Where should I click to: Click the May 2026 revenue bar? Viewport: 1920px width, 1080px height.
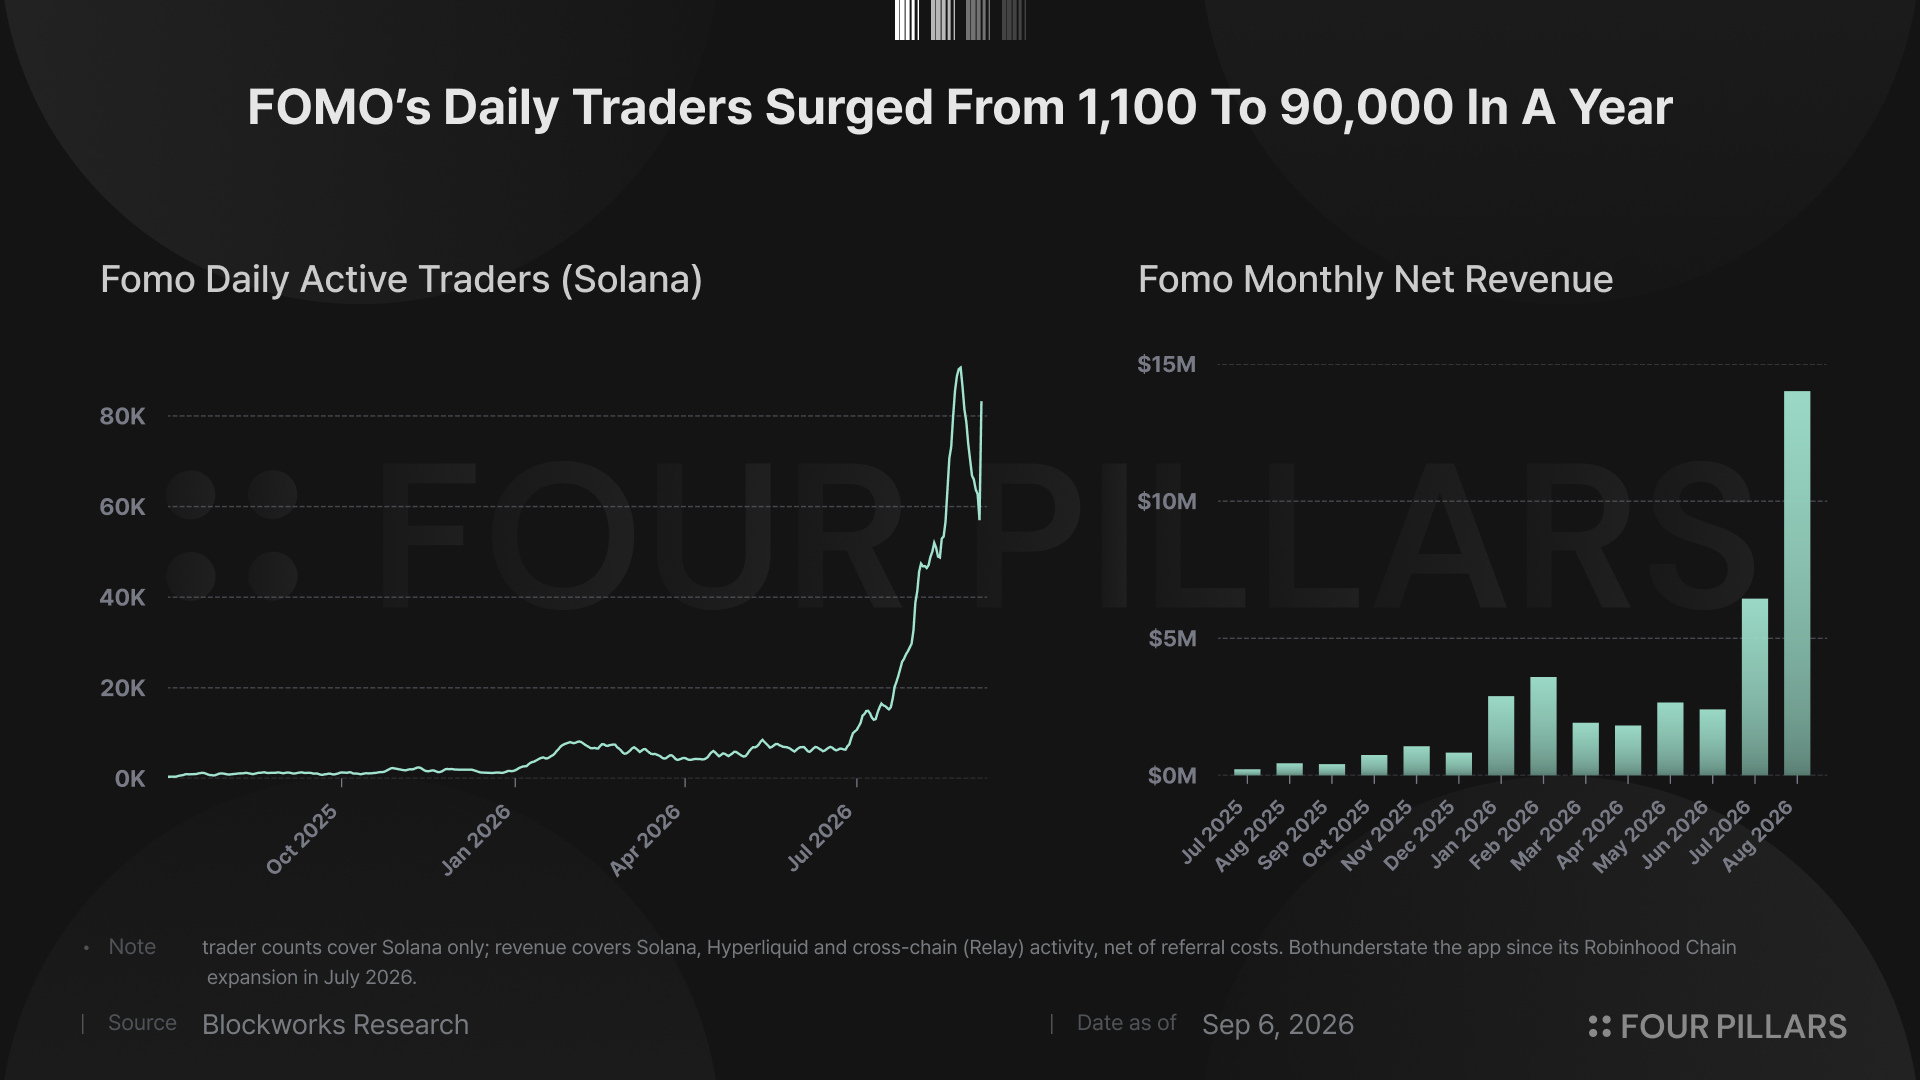[1670, 739]
